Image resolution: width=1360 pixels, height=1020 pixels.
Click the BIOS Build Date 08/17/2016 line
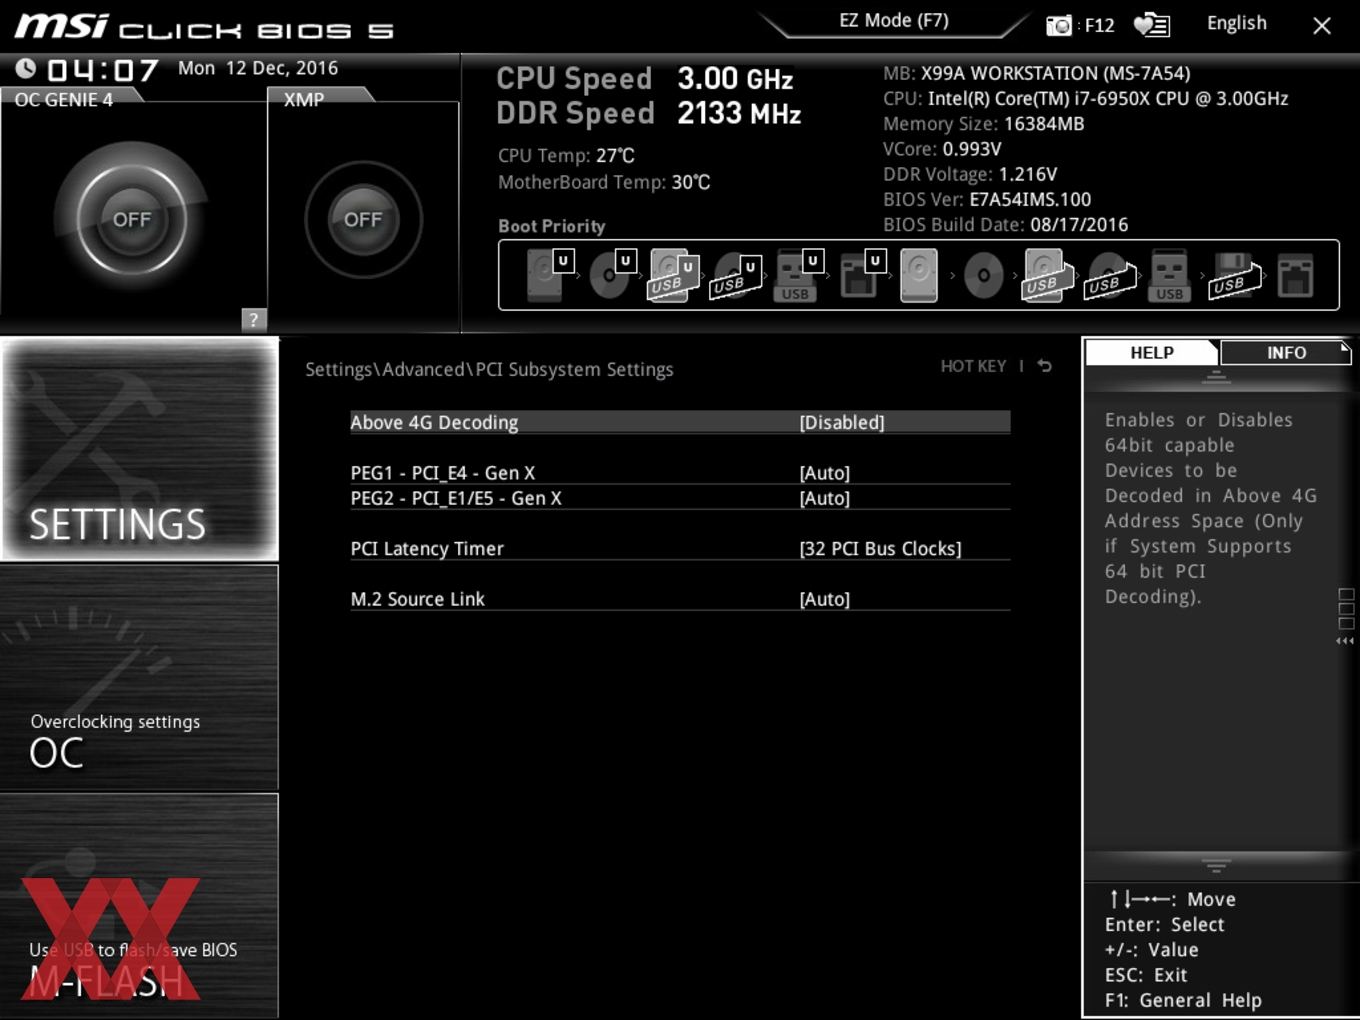(x=1005, y=224)
